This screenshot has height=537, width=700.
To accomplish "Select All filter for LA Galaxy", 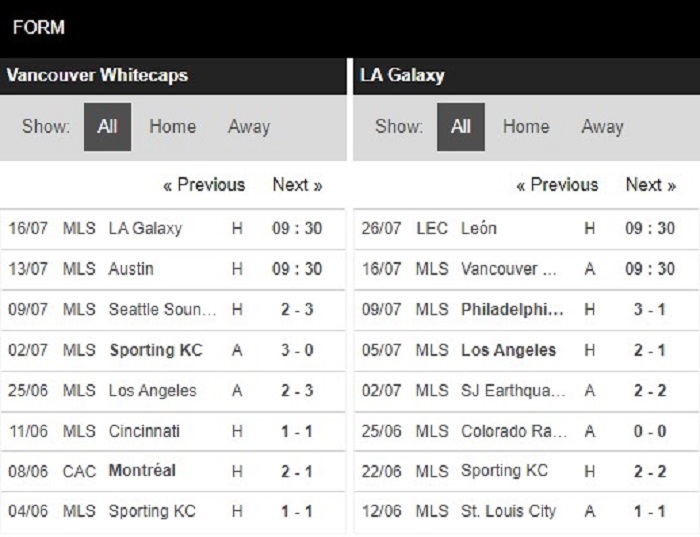I will tap(461, 127).
